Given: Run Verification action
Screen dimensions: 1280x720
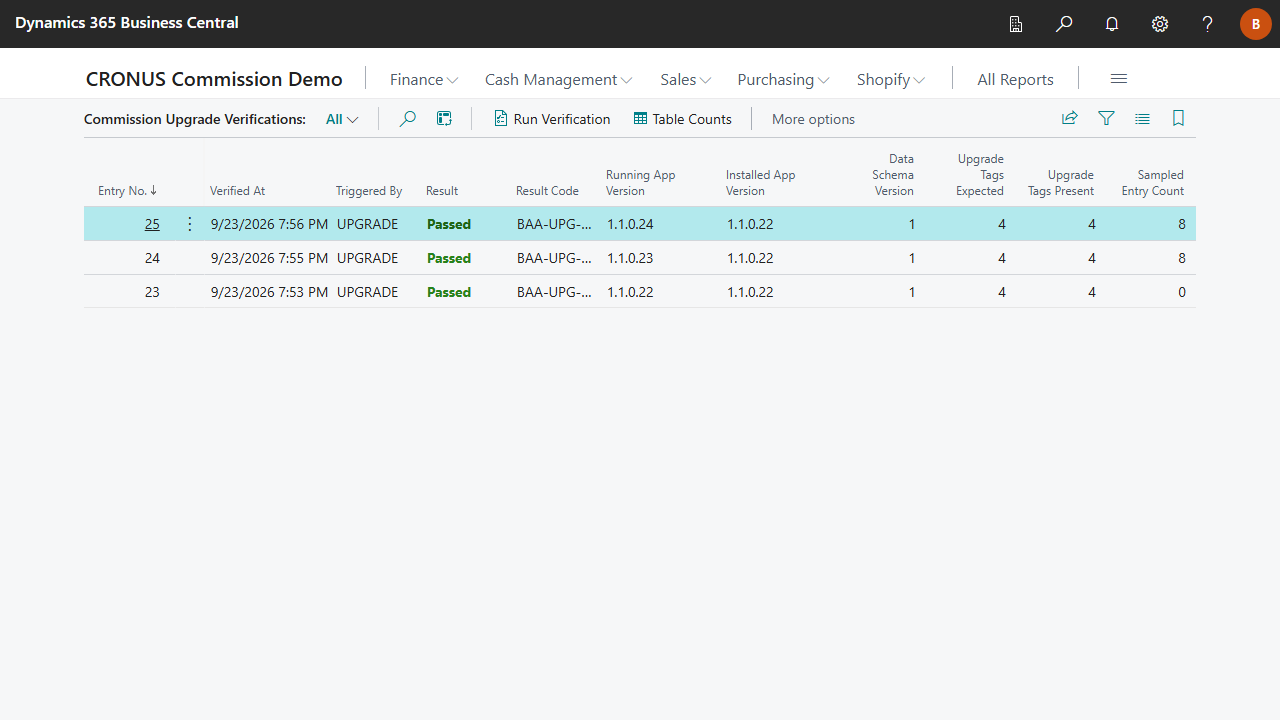Looking at the screenshot, I should point(552,119).
